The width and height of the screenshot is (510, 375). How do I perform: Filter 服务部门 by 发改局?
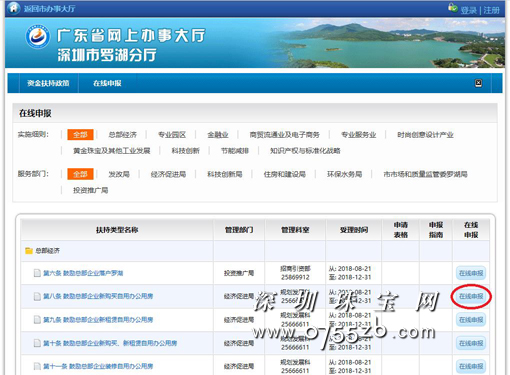point(119,174)
